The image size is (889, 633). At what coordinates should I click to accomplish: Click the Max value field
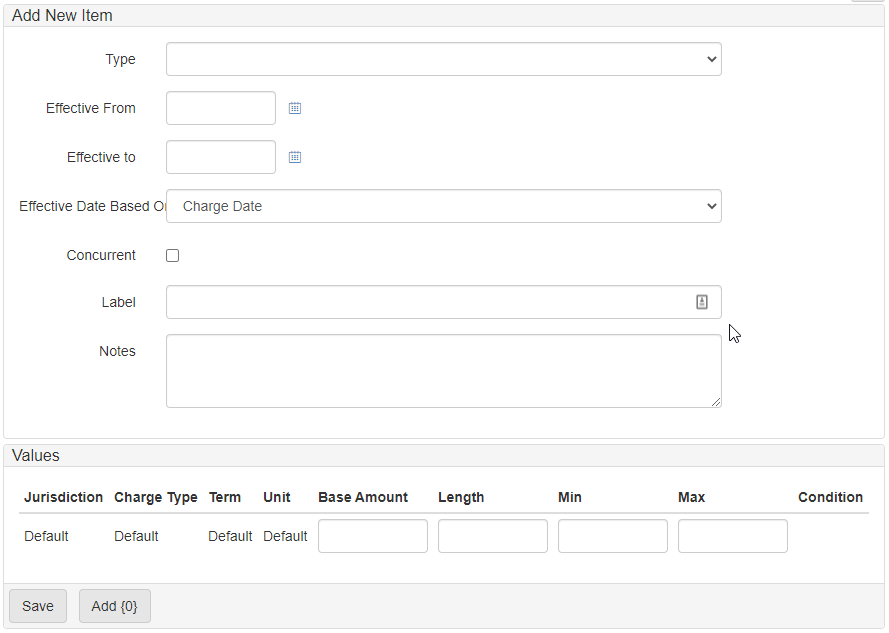click(732, 536)
